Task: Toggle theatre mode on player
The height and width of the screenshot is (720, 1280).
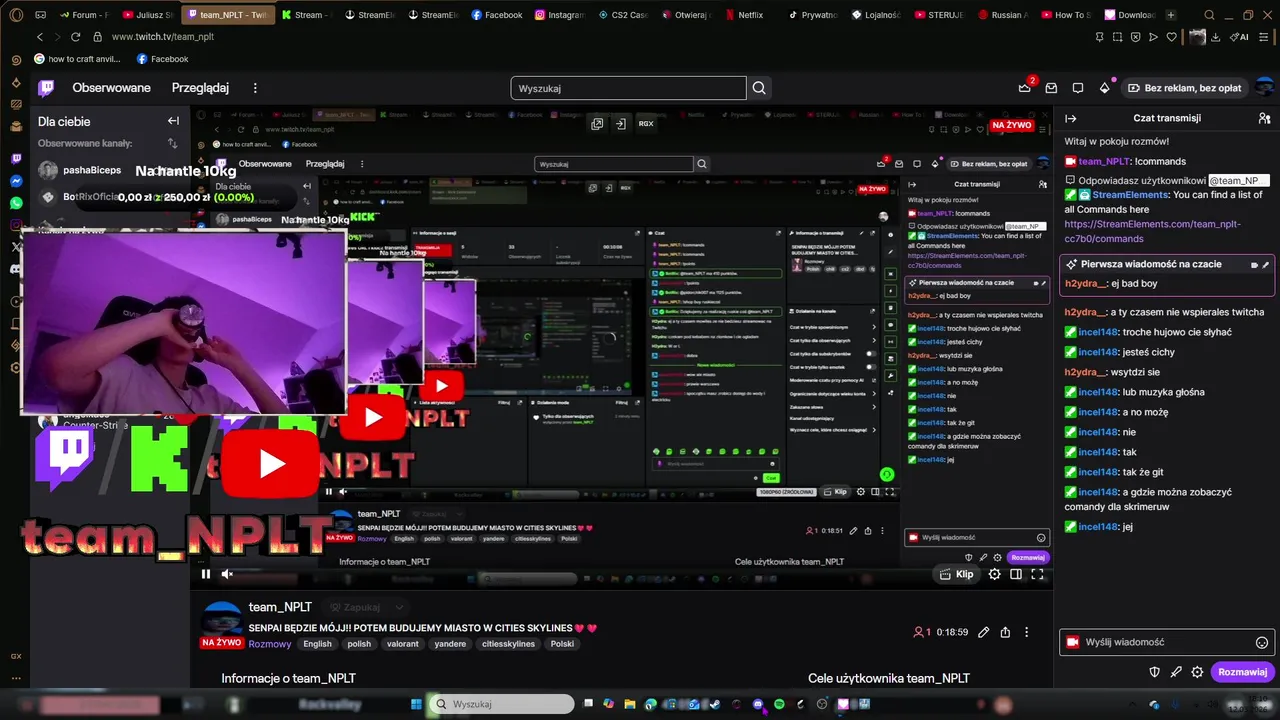Action: coord(1016,574)
